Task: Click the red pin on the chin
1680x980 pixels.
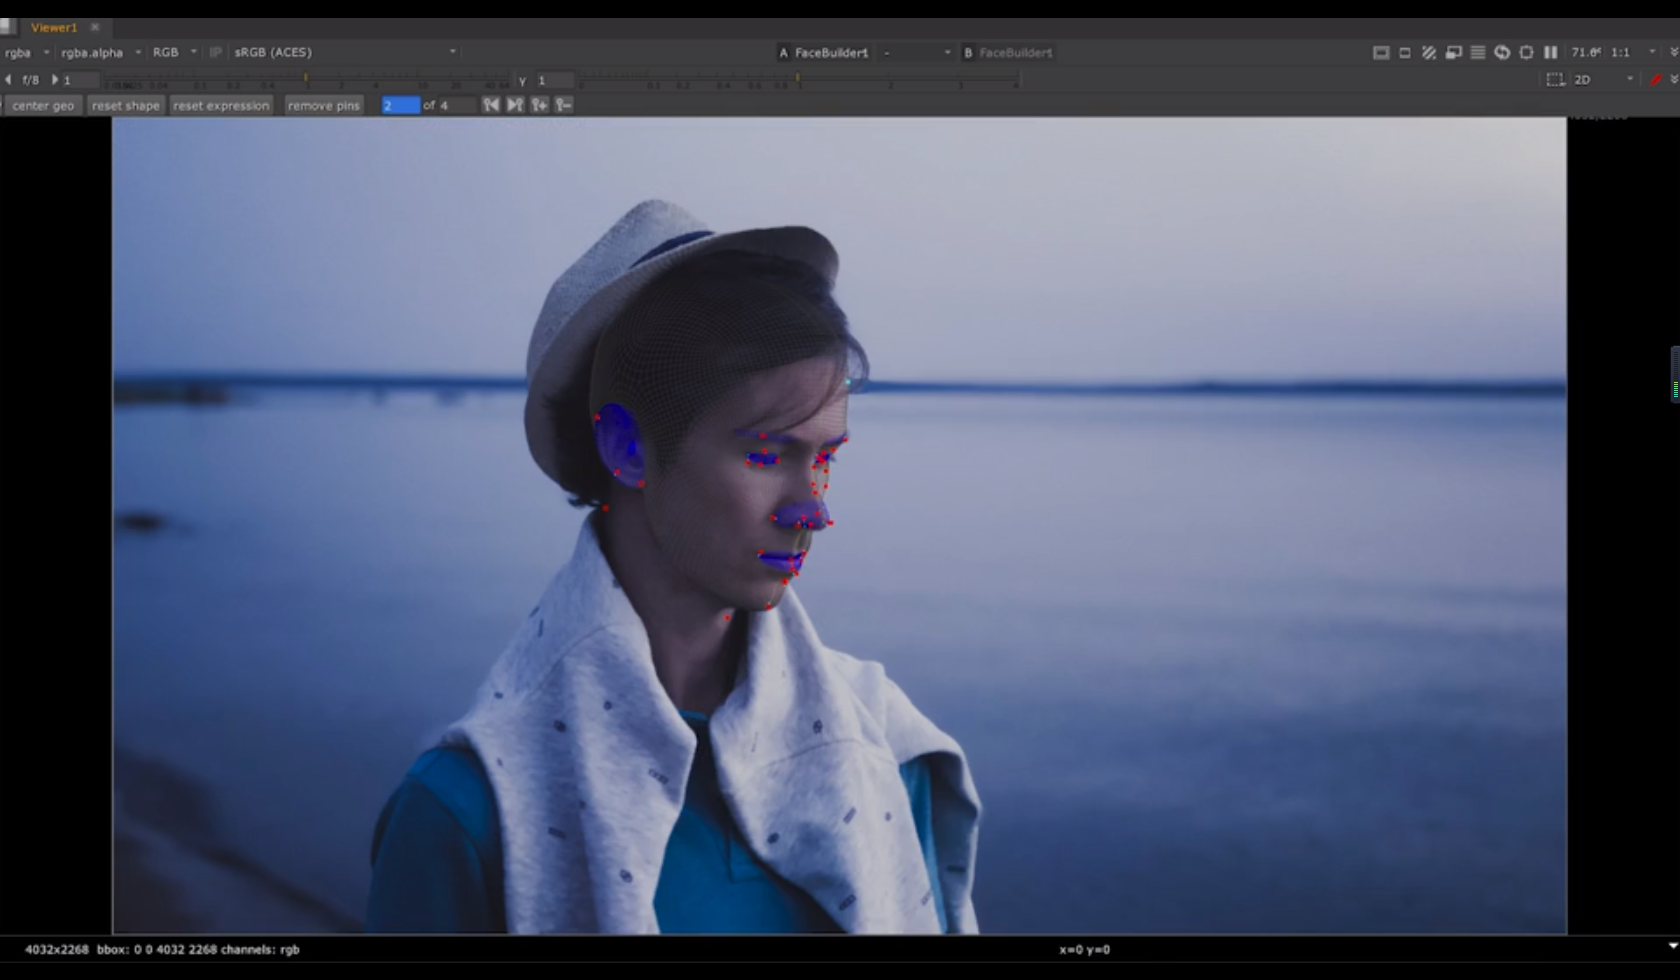Action: pyautogui.click(x=768, y=606)
